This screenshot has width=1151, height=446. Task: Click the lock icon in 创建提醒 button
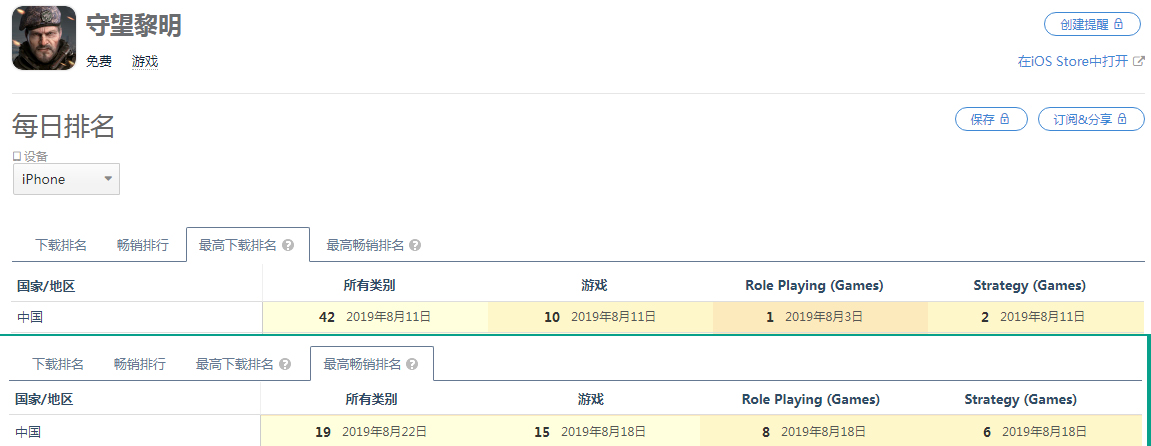click(1119, 23)
